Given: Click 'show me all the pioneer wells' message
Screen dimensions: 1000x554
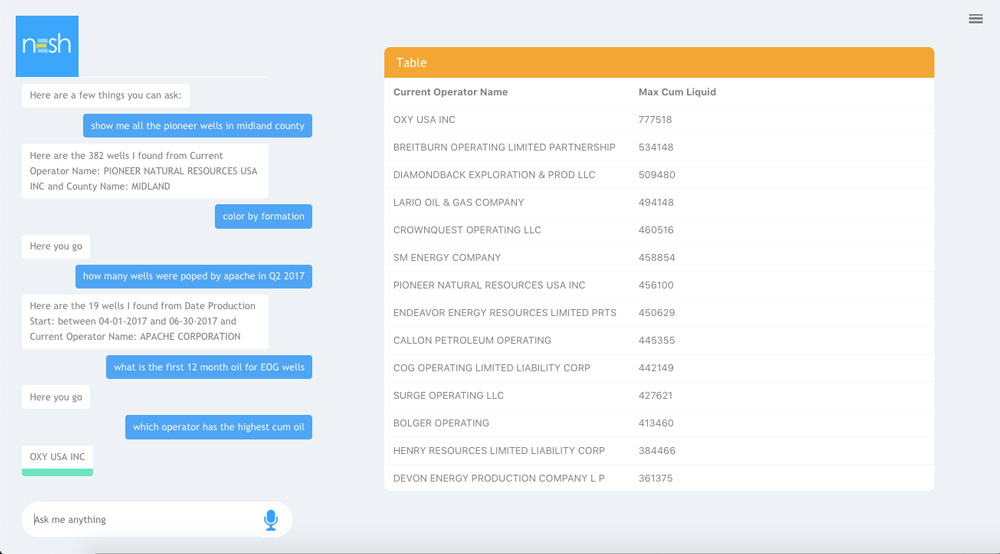Looking at the screenshot, I should 197,126.
